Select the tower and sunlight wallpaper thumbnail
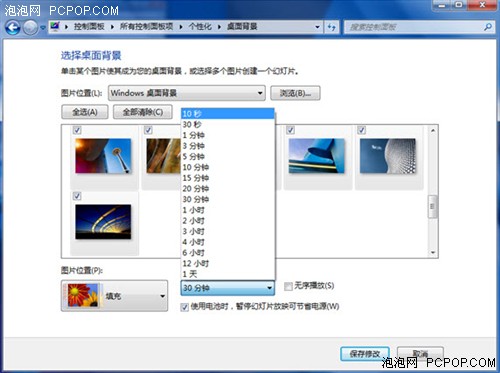The height and width of the screenshot is (373, 500). coord(103,156)
